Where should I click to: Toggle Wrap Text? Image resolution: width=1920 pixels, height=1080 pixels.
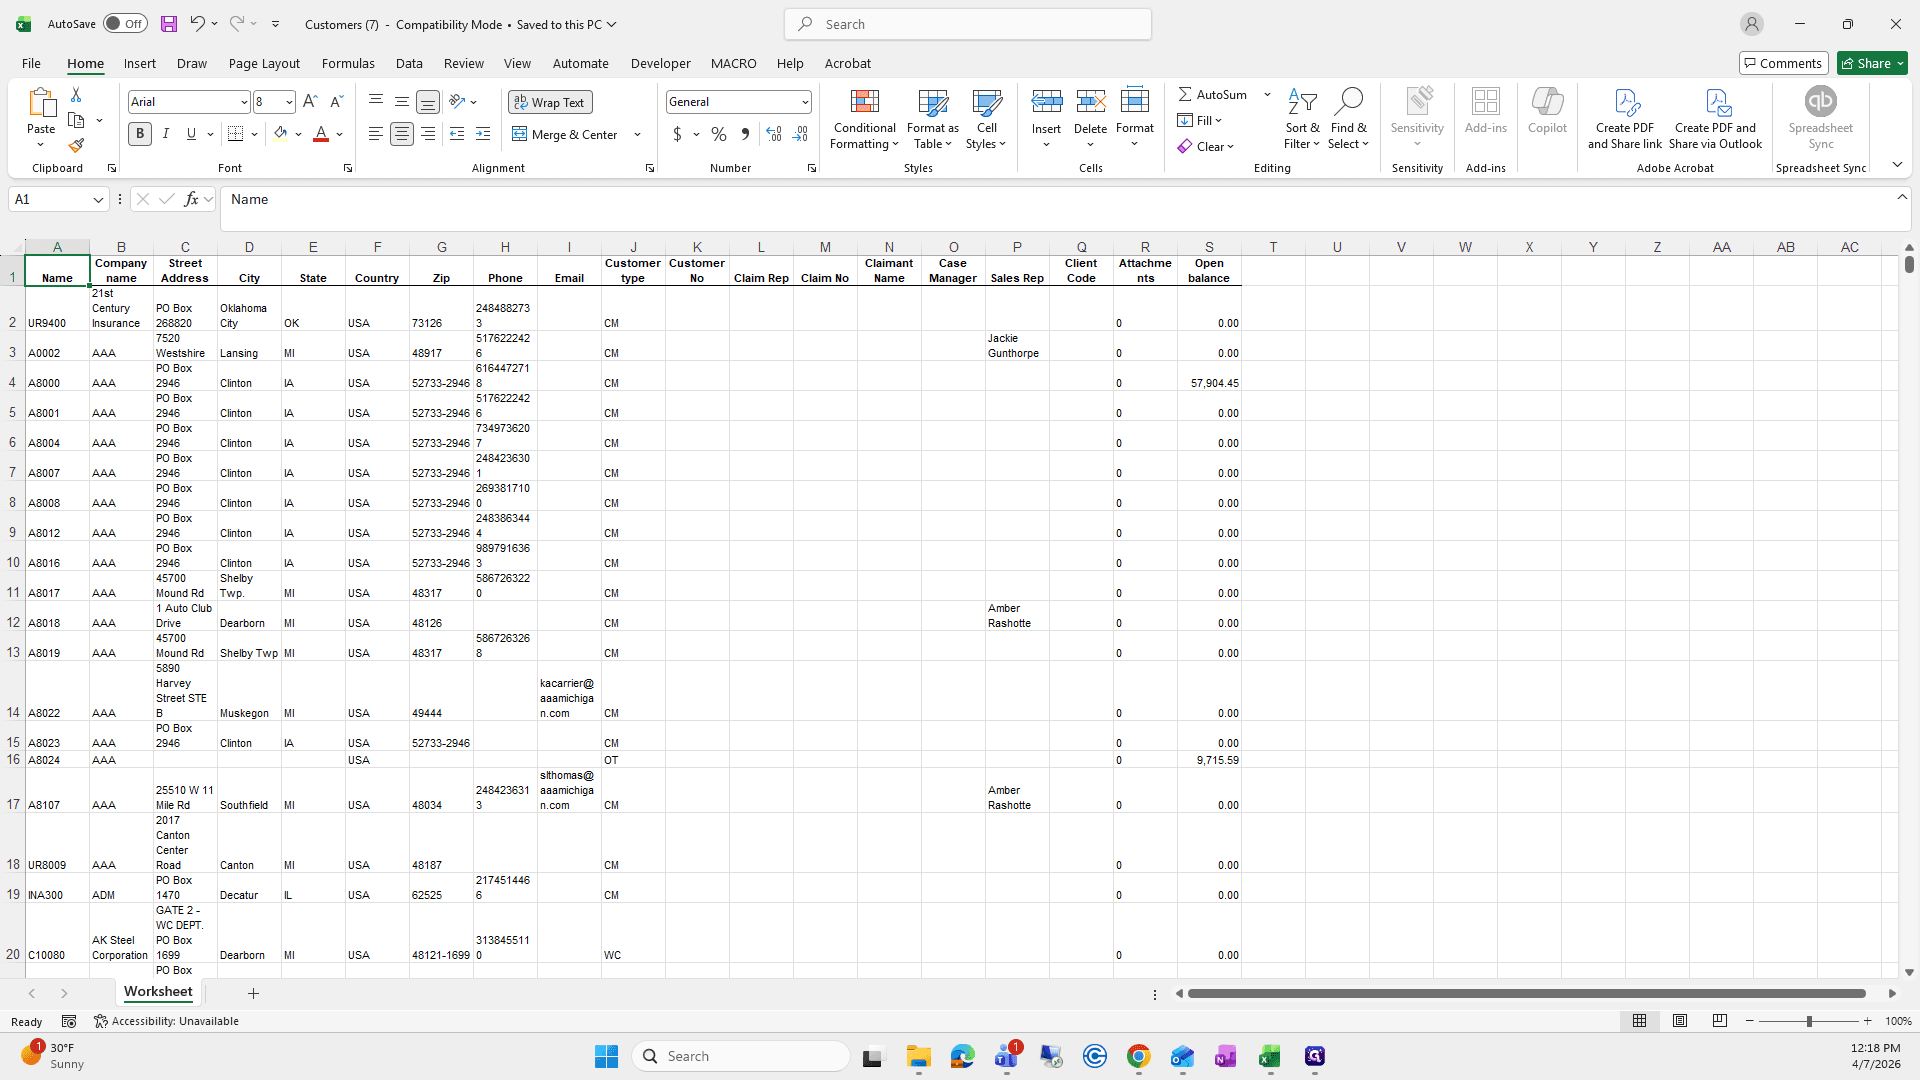[550, 102]
